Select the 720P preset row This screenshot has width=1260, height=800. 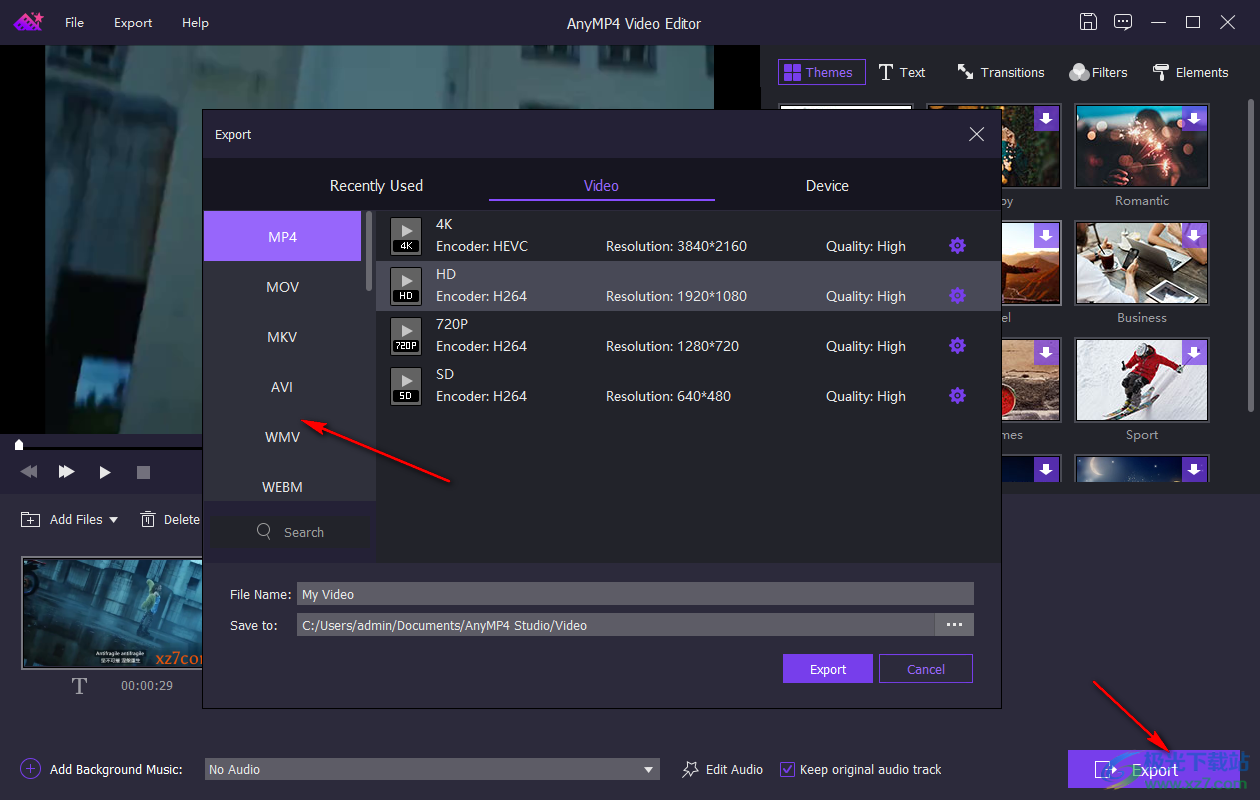[688, 336]
